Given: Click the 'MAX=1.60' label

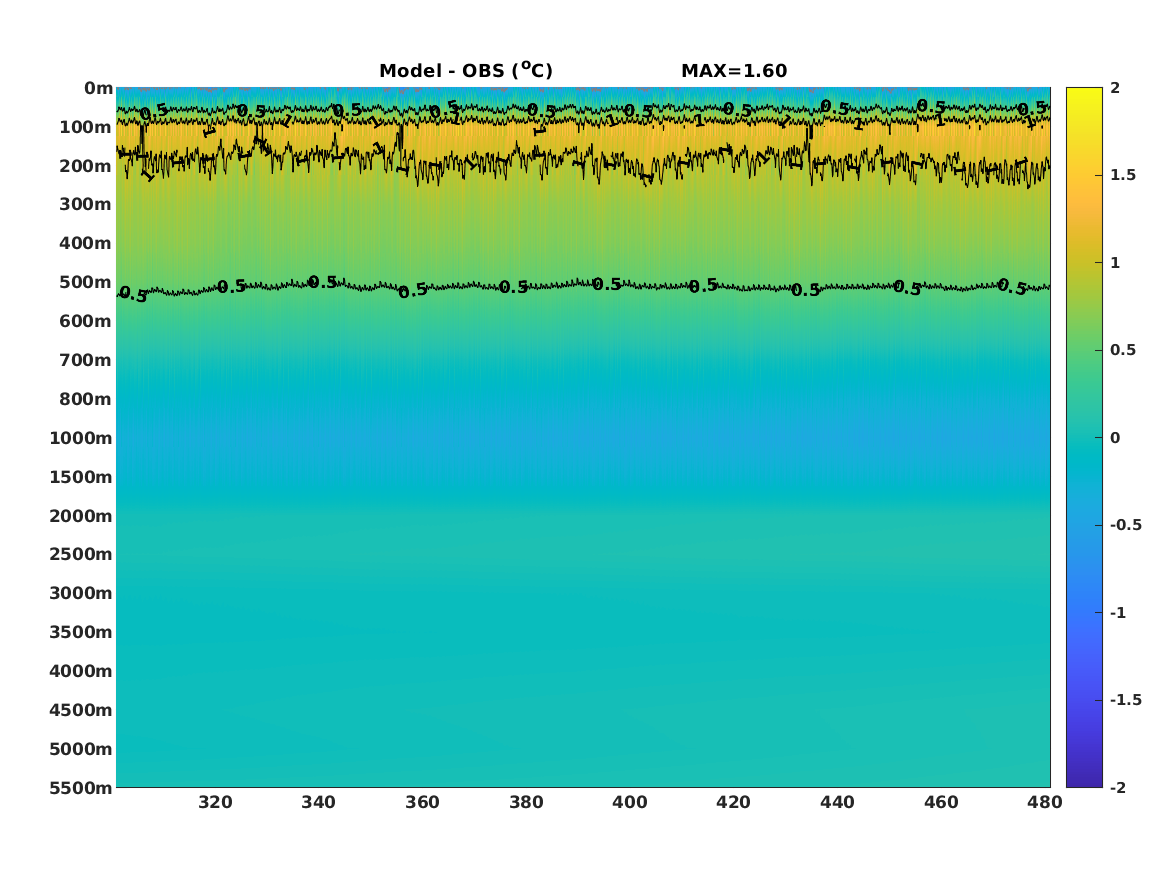Looking at the screenshot, I should [x=734, y=71].
